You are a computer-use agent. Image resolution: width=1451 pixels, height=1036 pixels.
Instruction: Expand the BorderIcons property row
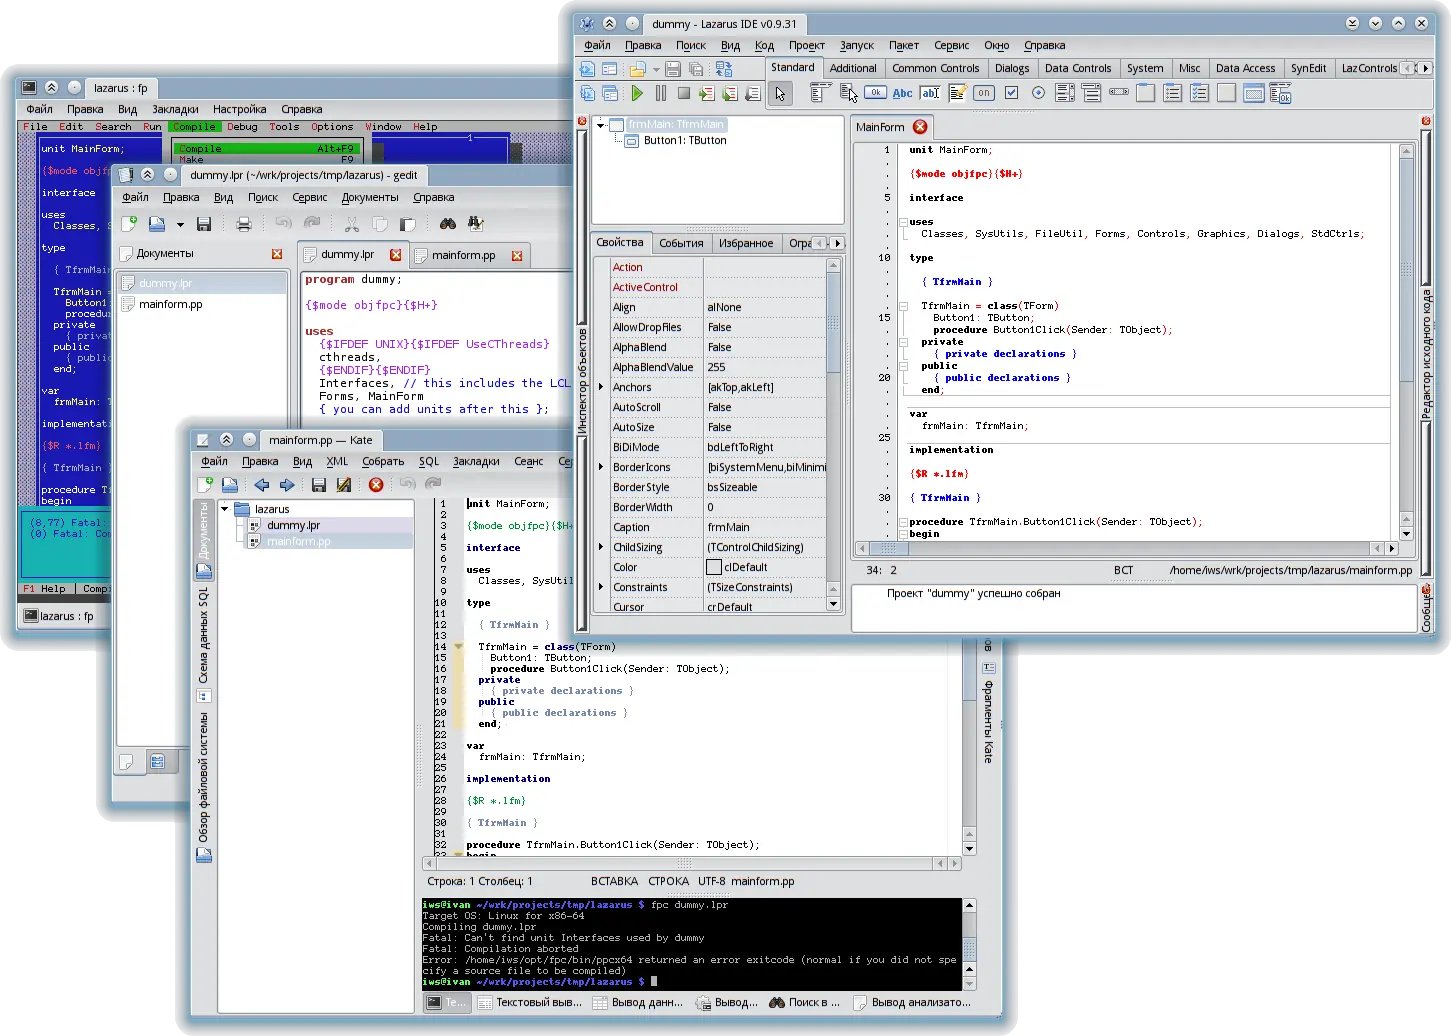(601, 467)
